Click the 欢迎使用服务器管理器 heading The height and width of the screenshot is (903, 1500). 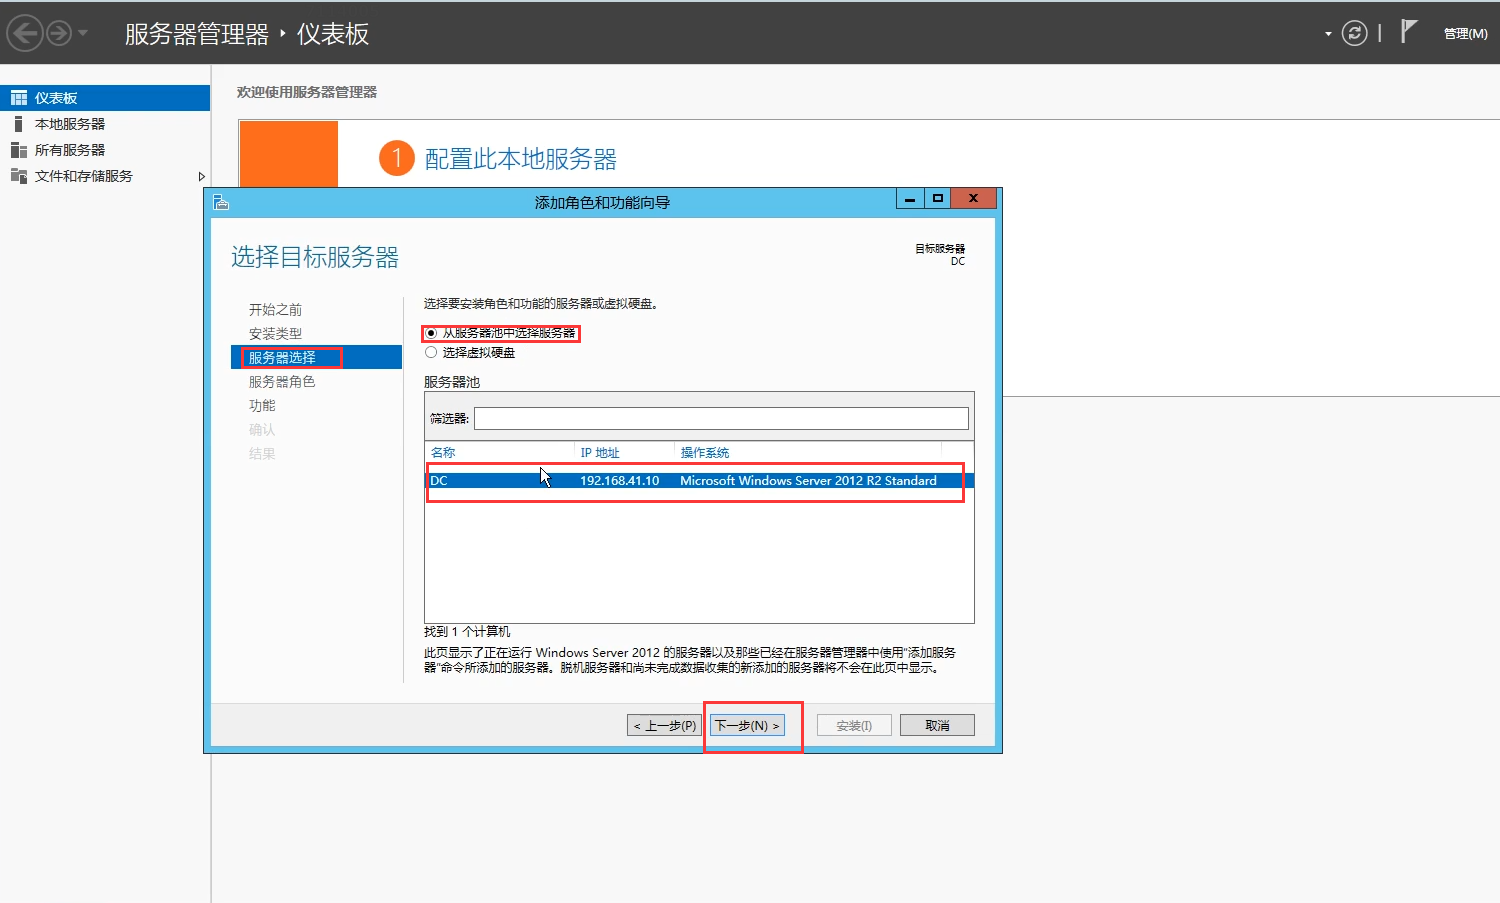(x=307, y=92)
